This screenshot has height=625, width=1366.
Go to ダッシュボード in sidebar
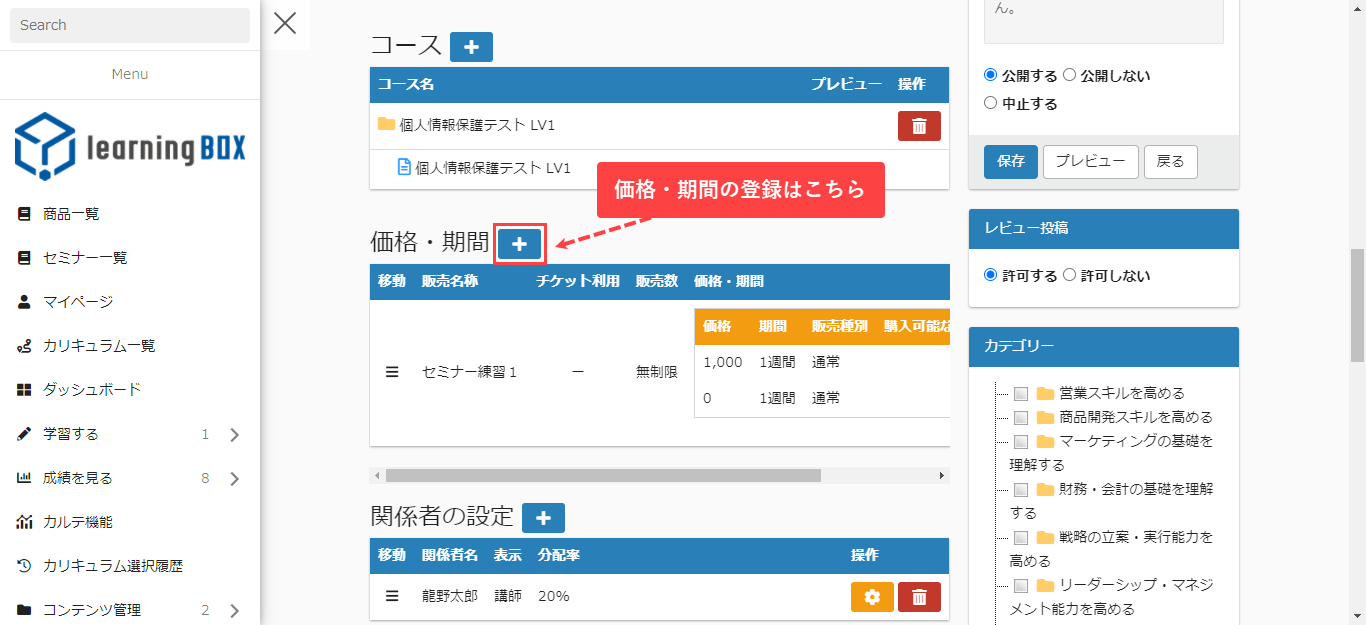[x=92, y=390]
